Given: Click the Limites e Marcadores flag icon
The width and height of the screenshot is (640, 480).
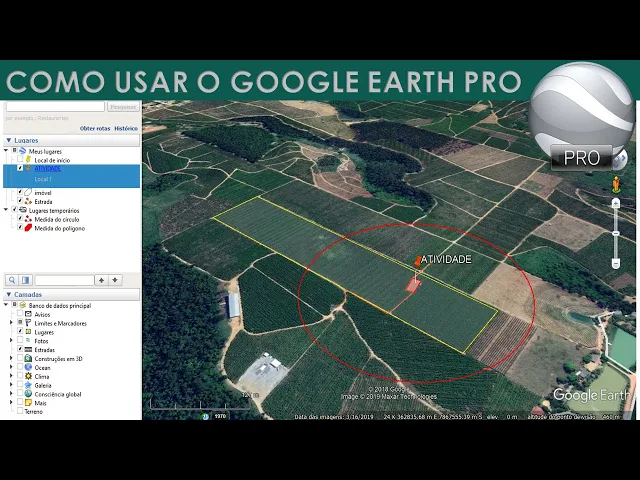Looking at the screenshot, I should click(28, 323).
